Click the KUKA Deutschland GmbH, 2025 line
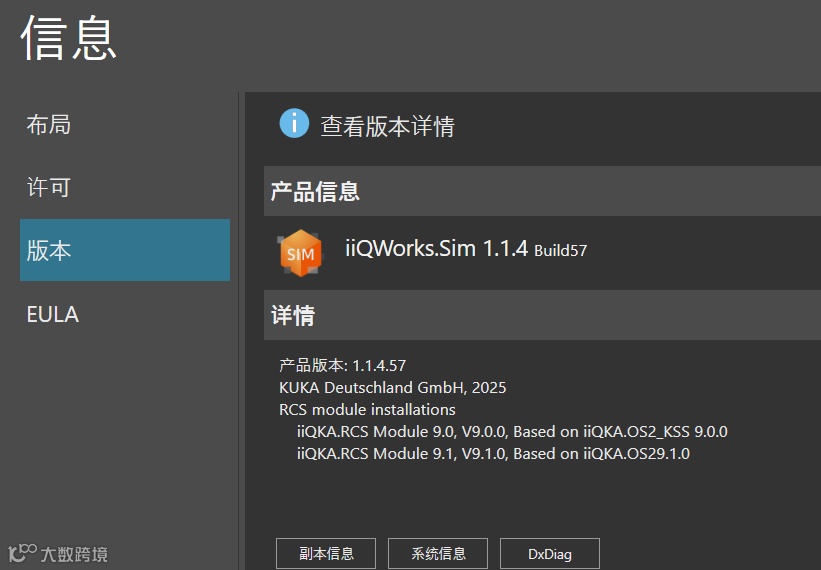821x570 pixels. pyautogui.click(x=393, y=387)
